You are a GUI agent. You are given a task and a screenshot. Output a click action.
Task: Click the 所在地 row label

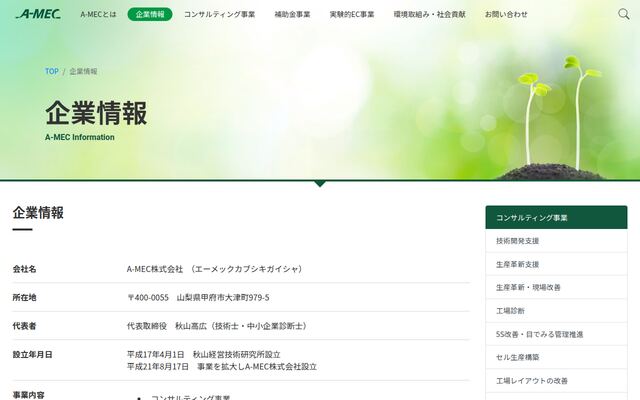24,298
